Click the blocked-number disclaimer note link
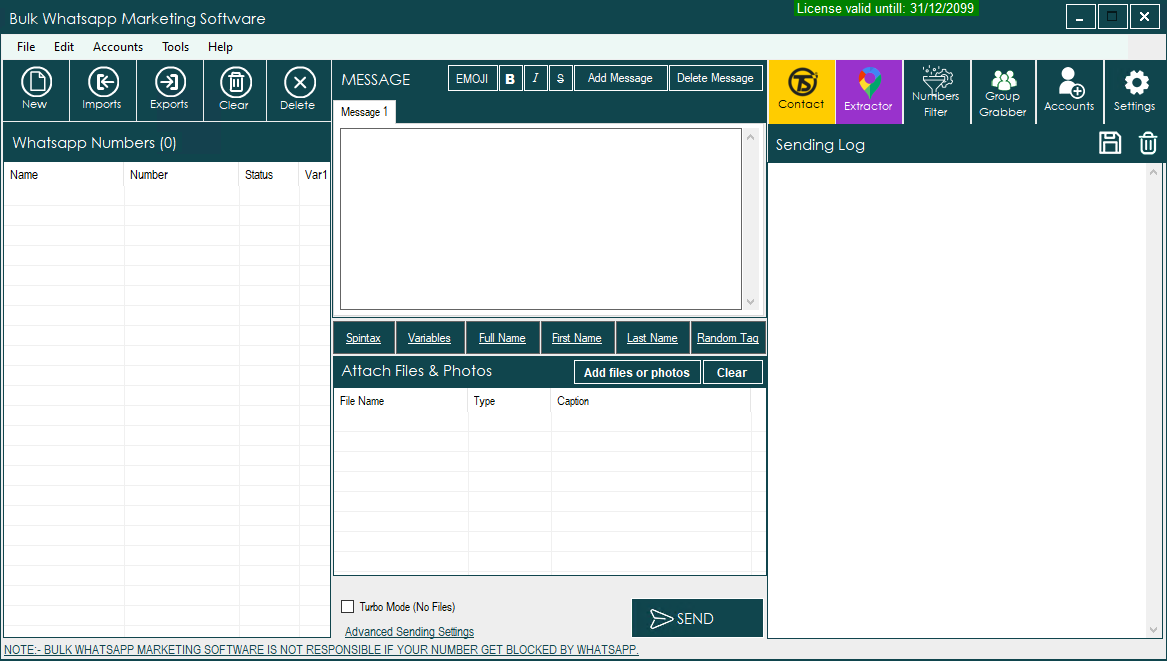1167x661 pixels. point(322,650)
